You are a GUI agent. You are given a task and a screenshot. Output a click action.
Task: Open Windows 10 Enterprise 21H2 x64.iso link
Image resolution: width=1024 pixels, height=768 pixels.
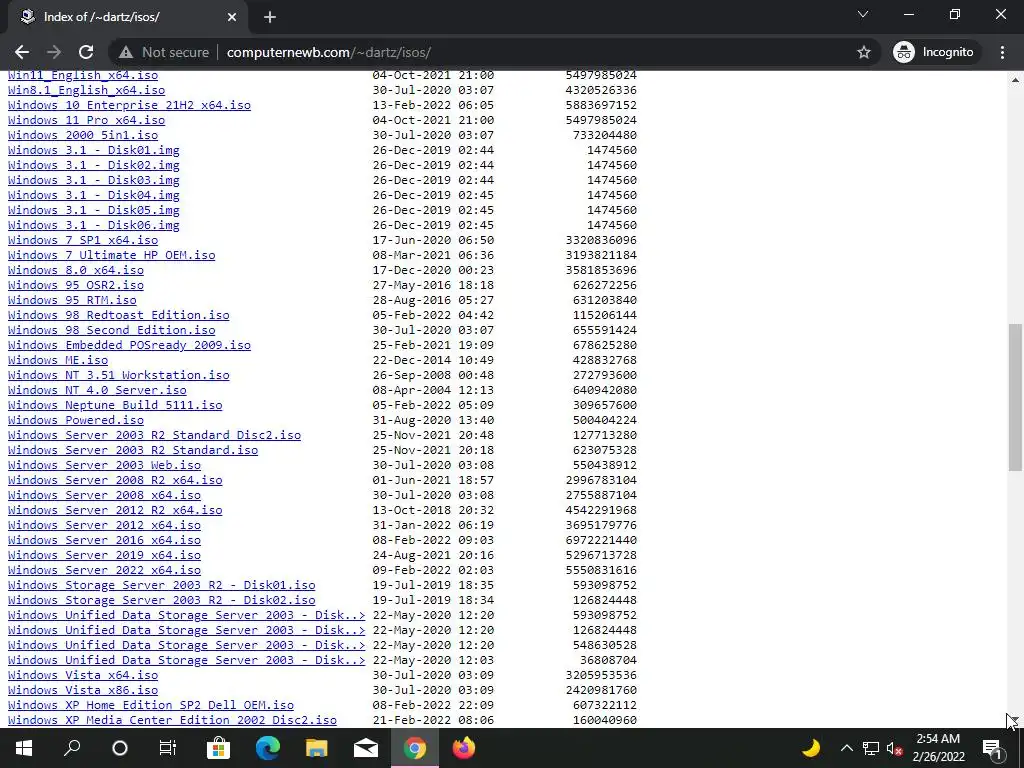(x=129, y=105)
